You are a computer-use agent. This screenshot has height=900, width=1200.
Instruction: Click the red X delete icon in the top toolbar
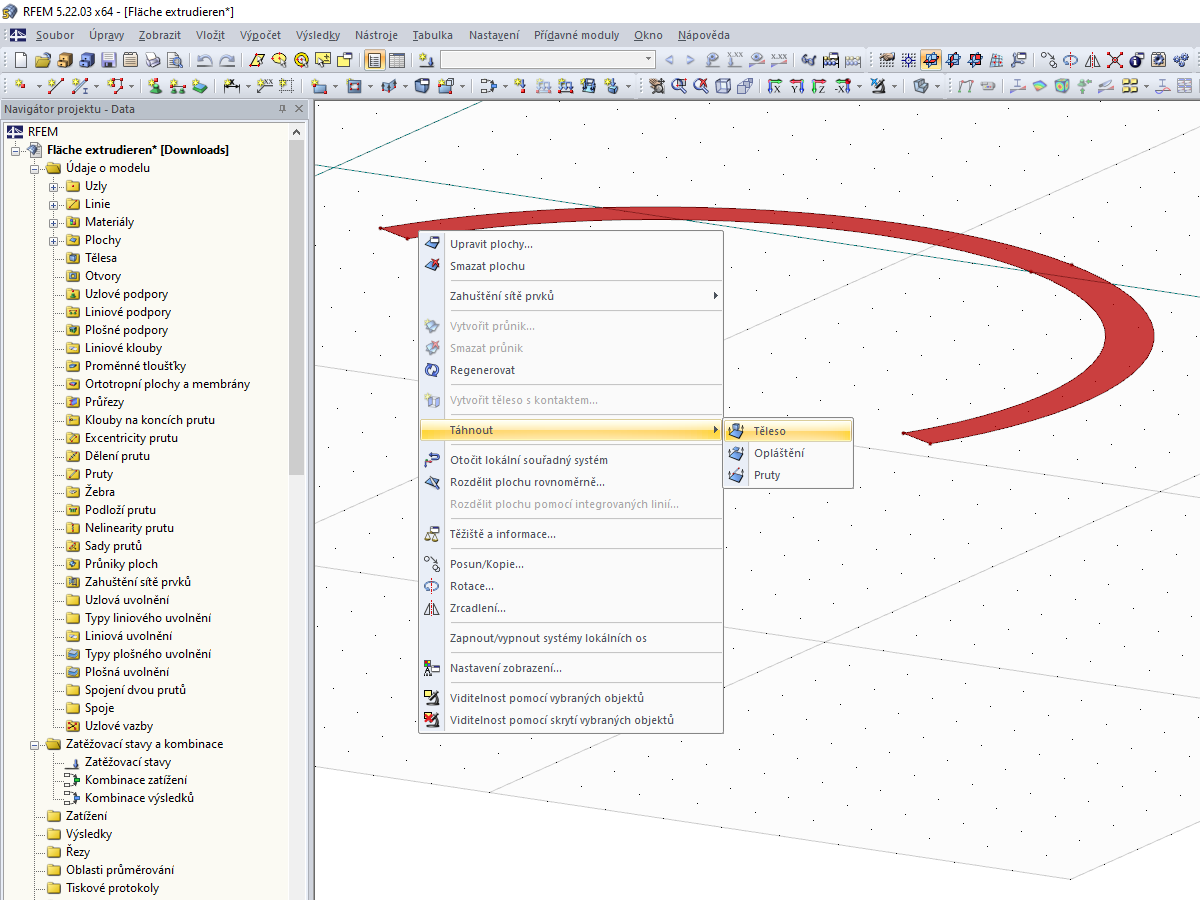1115,60
